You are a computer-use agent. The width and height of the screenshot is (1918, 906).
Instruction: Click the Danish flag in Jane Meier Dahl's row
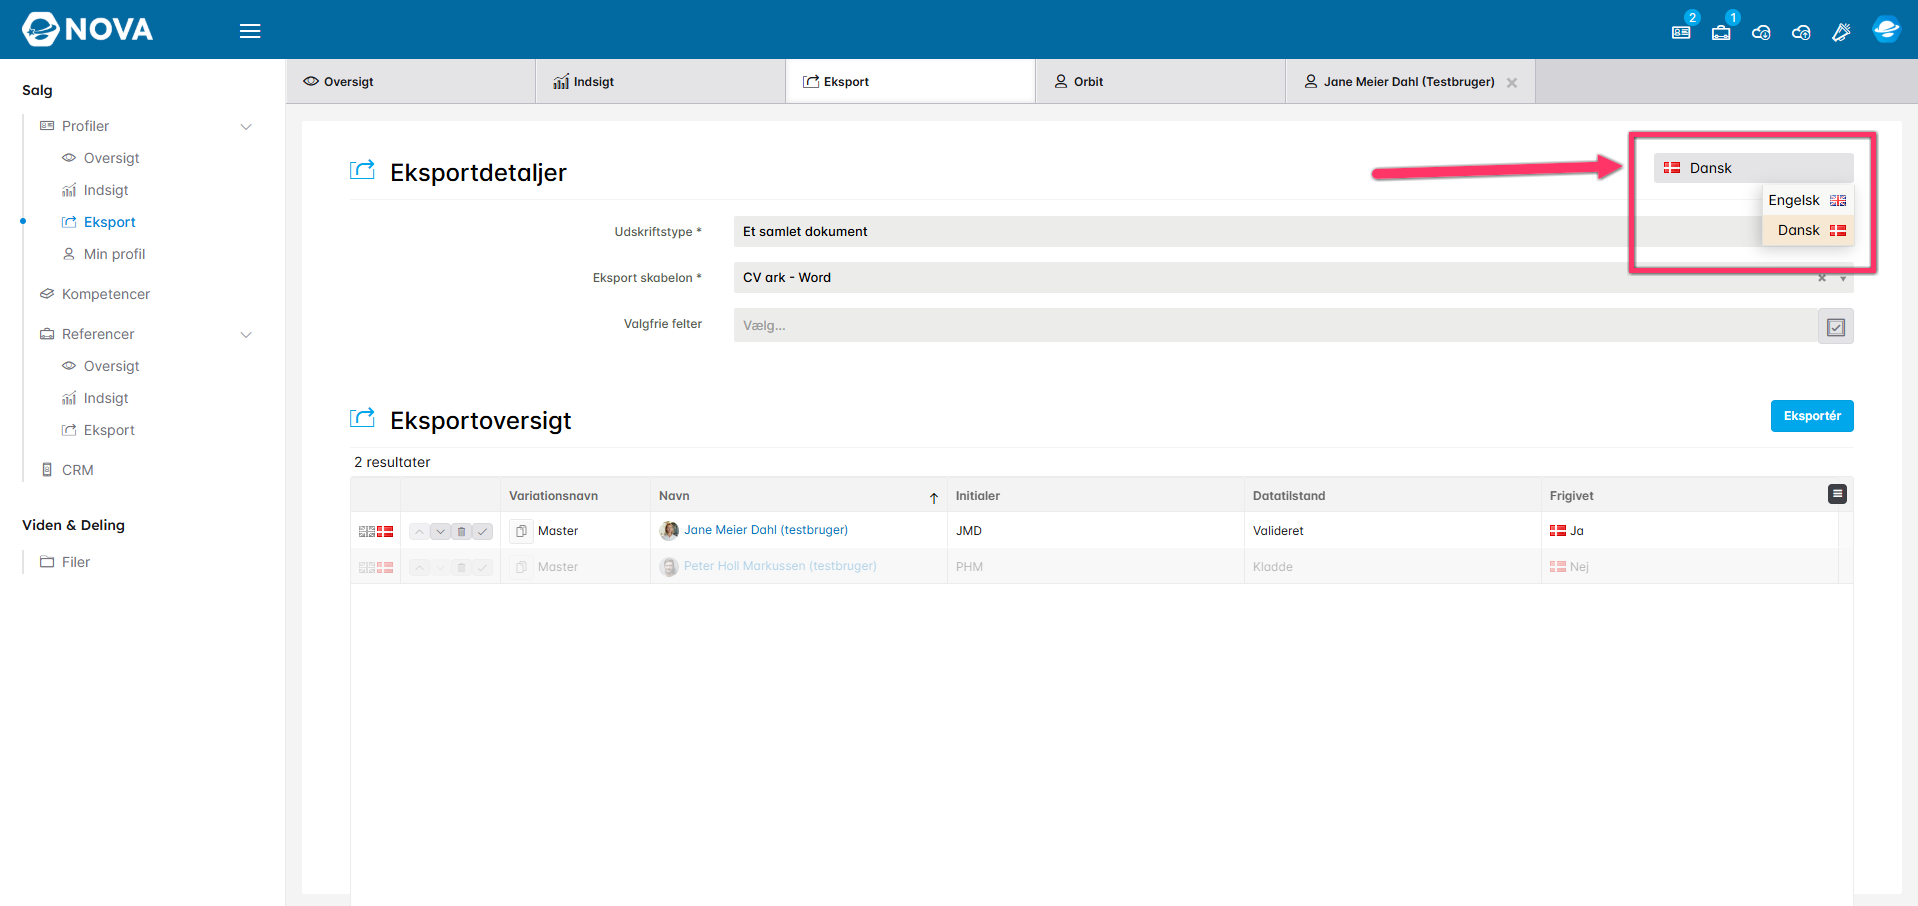[385, 531]
